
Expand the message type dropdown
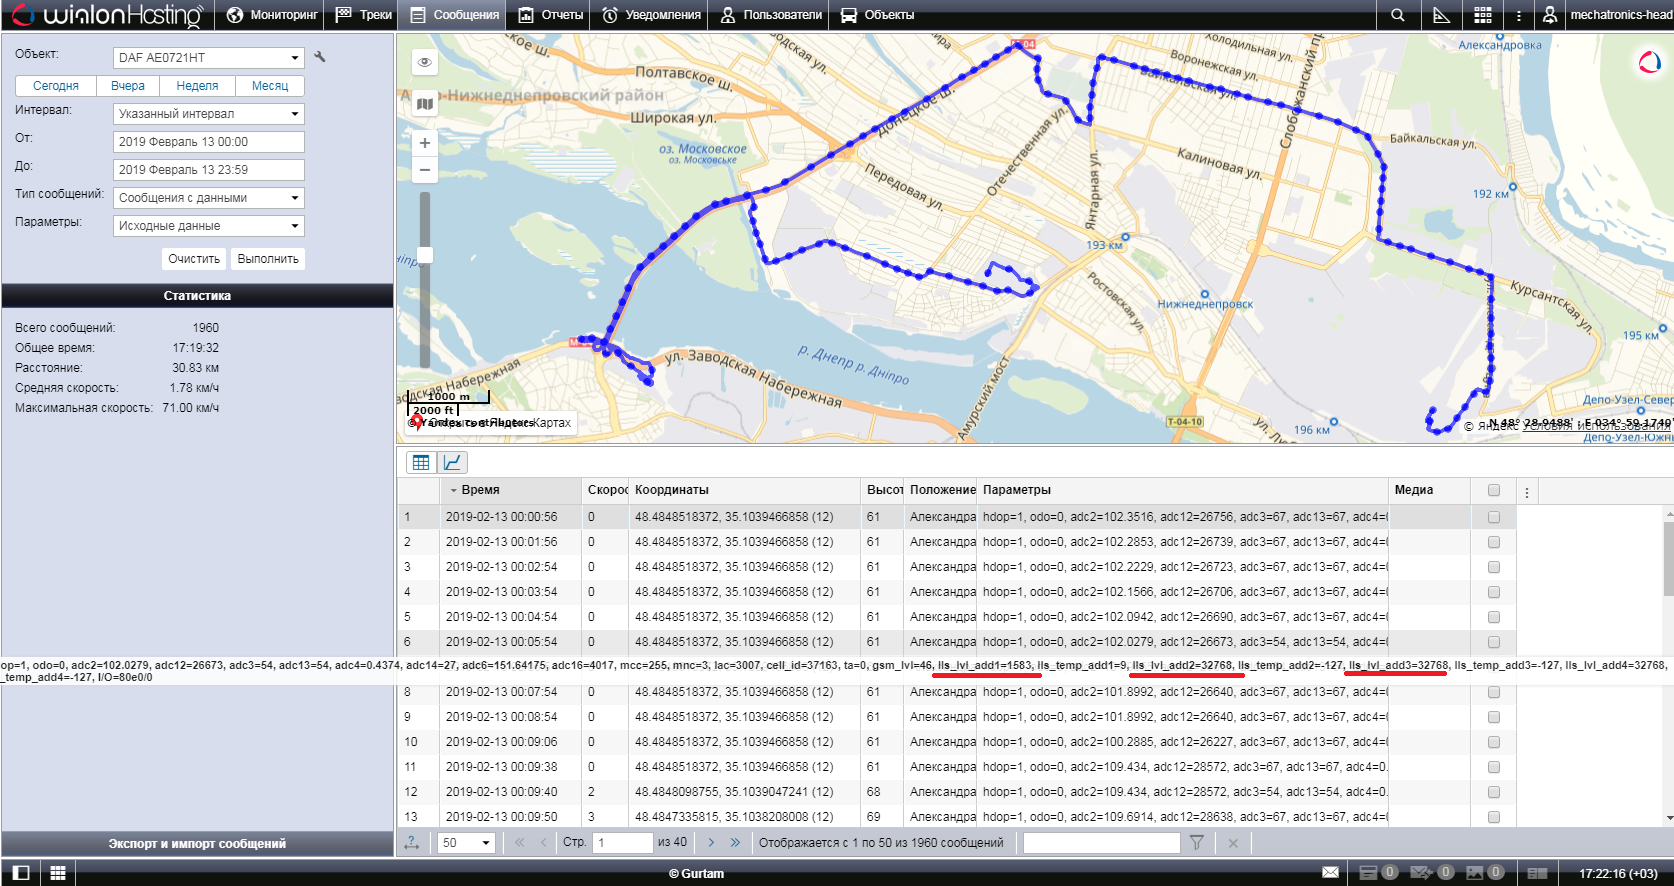208,198
